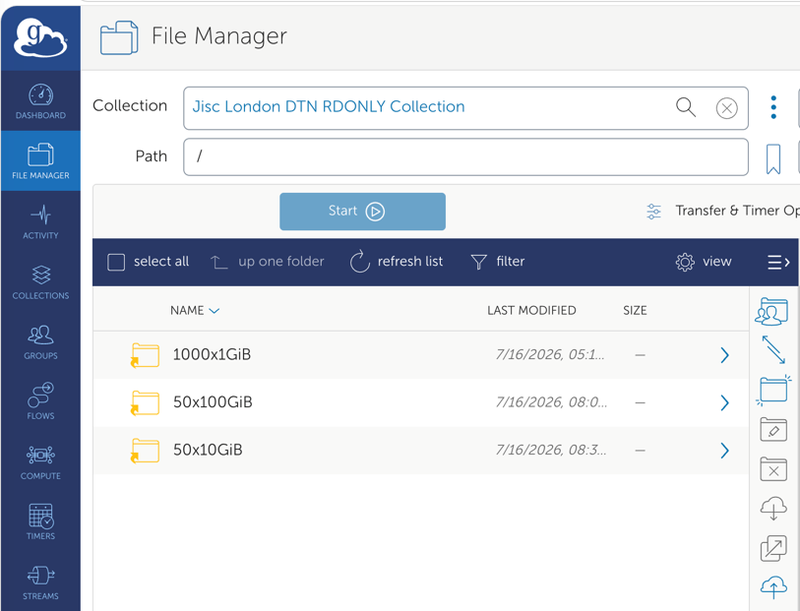
Task: Click the Rename folder icon
Action: pyautogui.click(x=773, y=429)
